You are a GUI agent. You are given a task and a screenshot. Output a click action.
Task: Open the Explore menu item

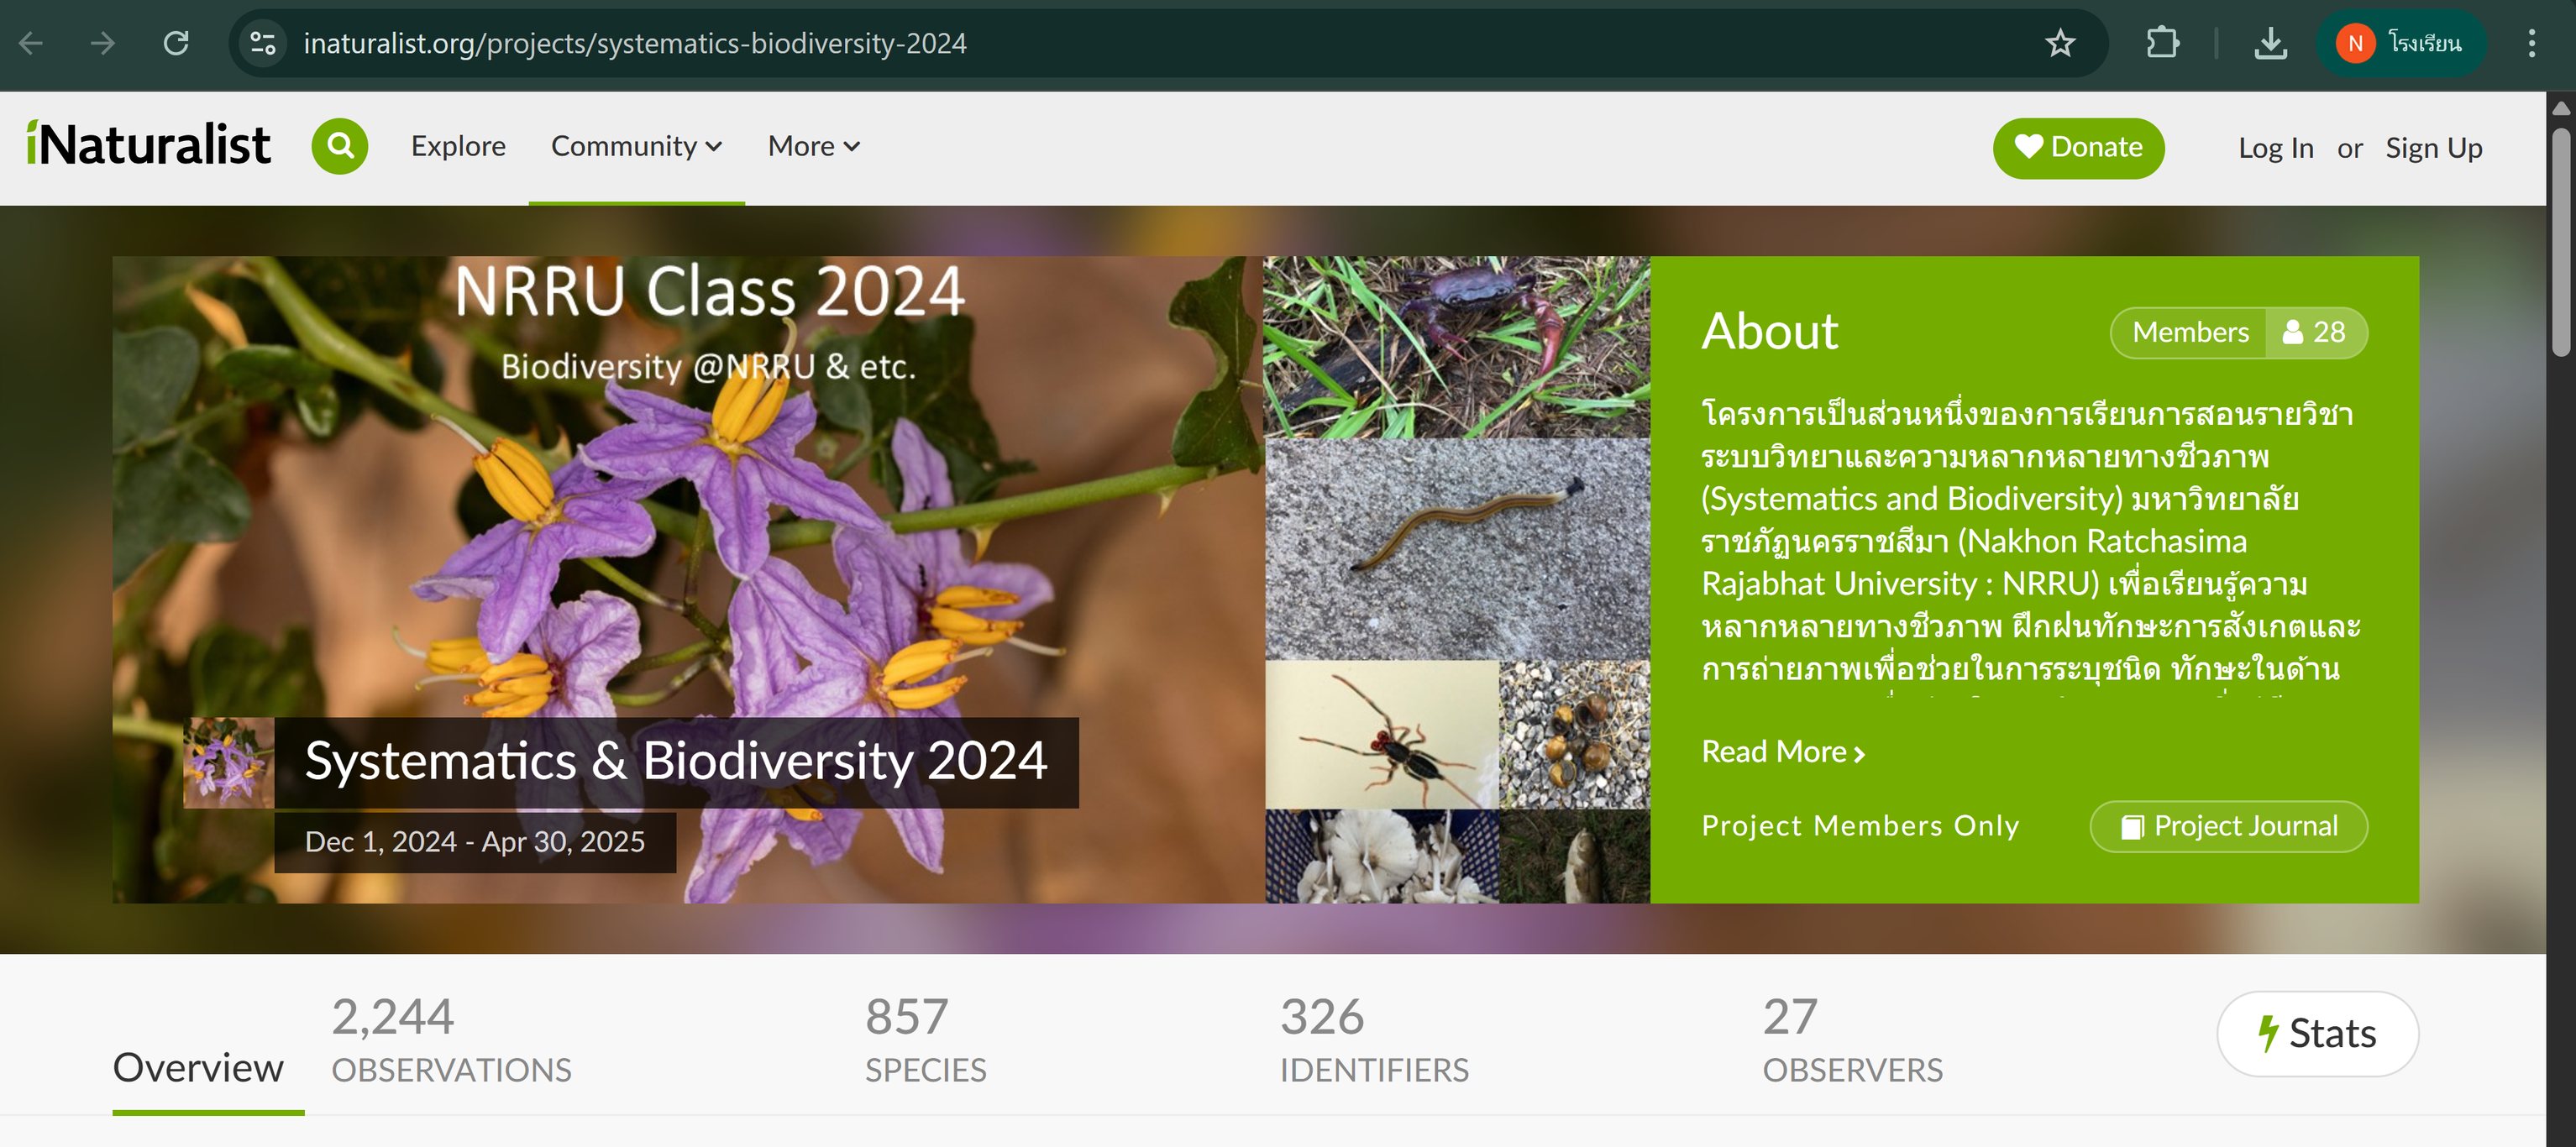(x=458, y=147)
